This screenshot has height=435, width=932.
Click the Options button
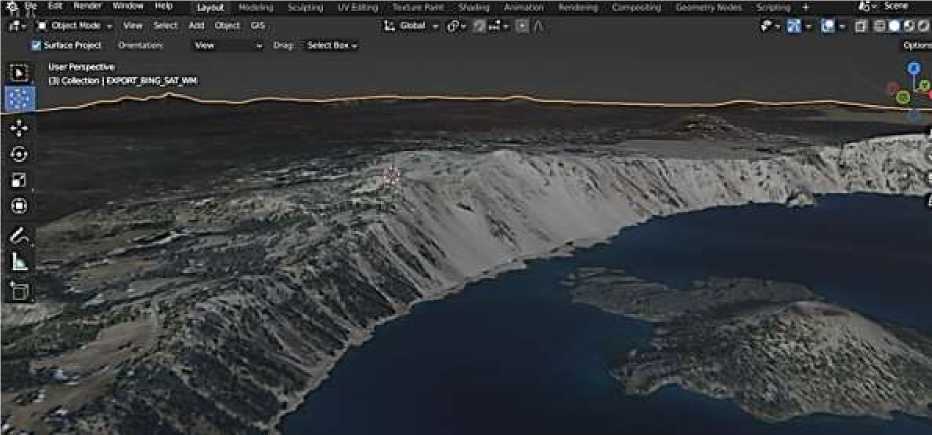tap(916, 45)
